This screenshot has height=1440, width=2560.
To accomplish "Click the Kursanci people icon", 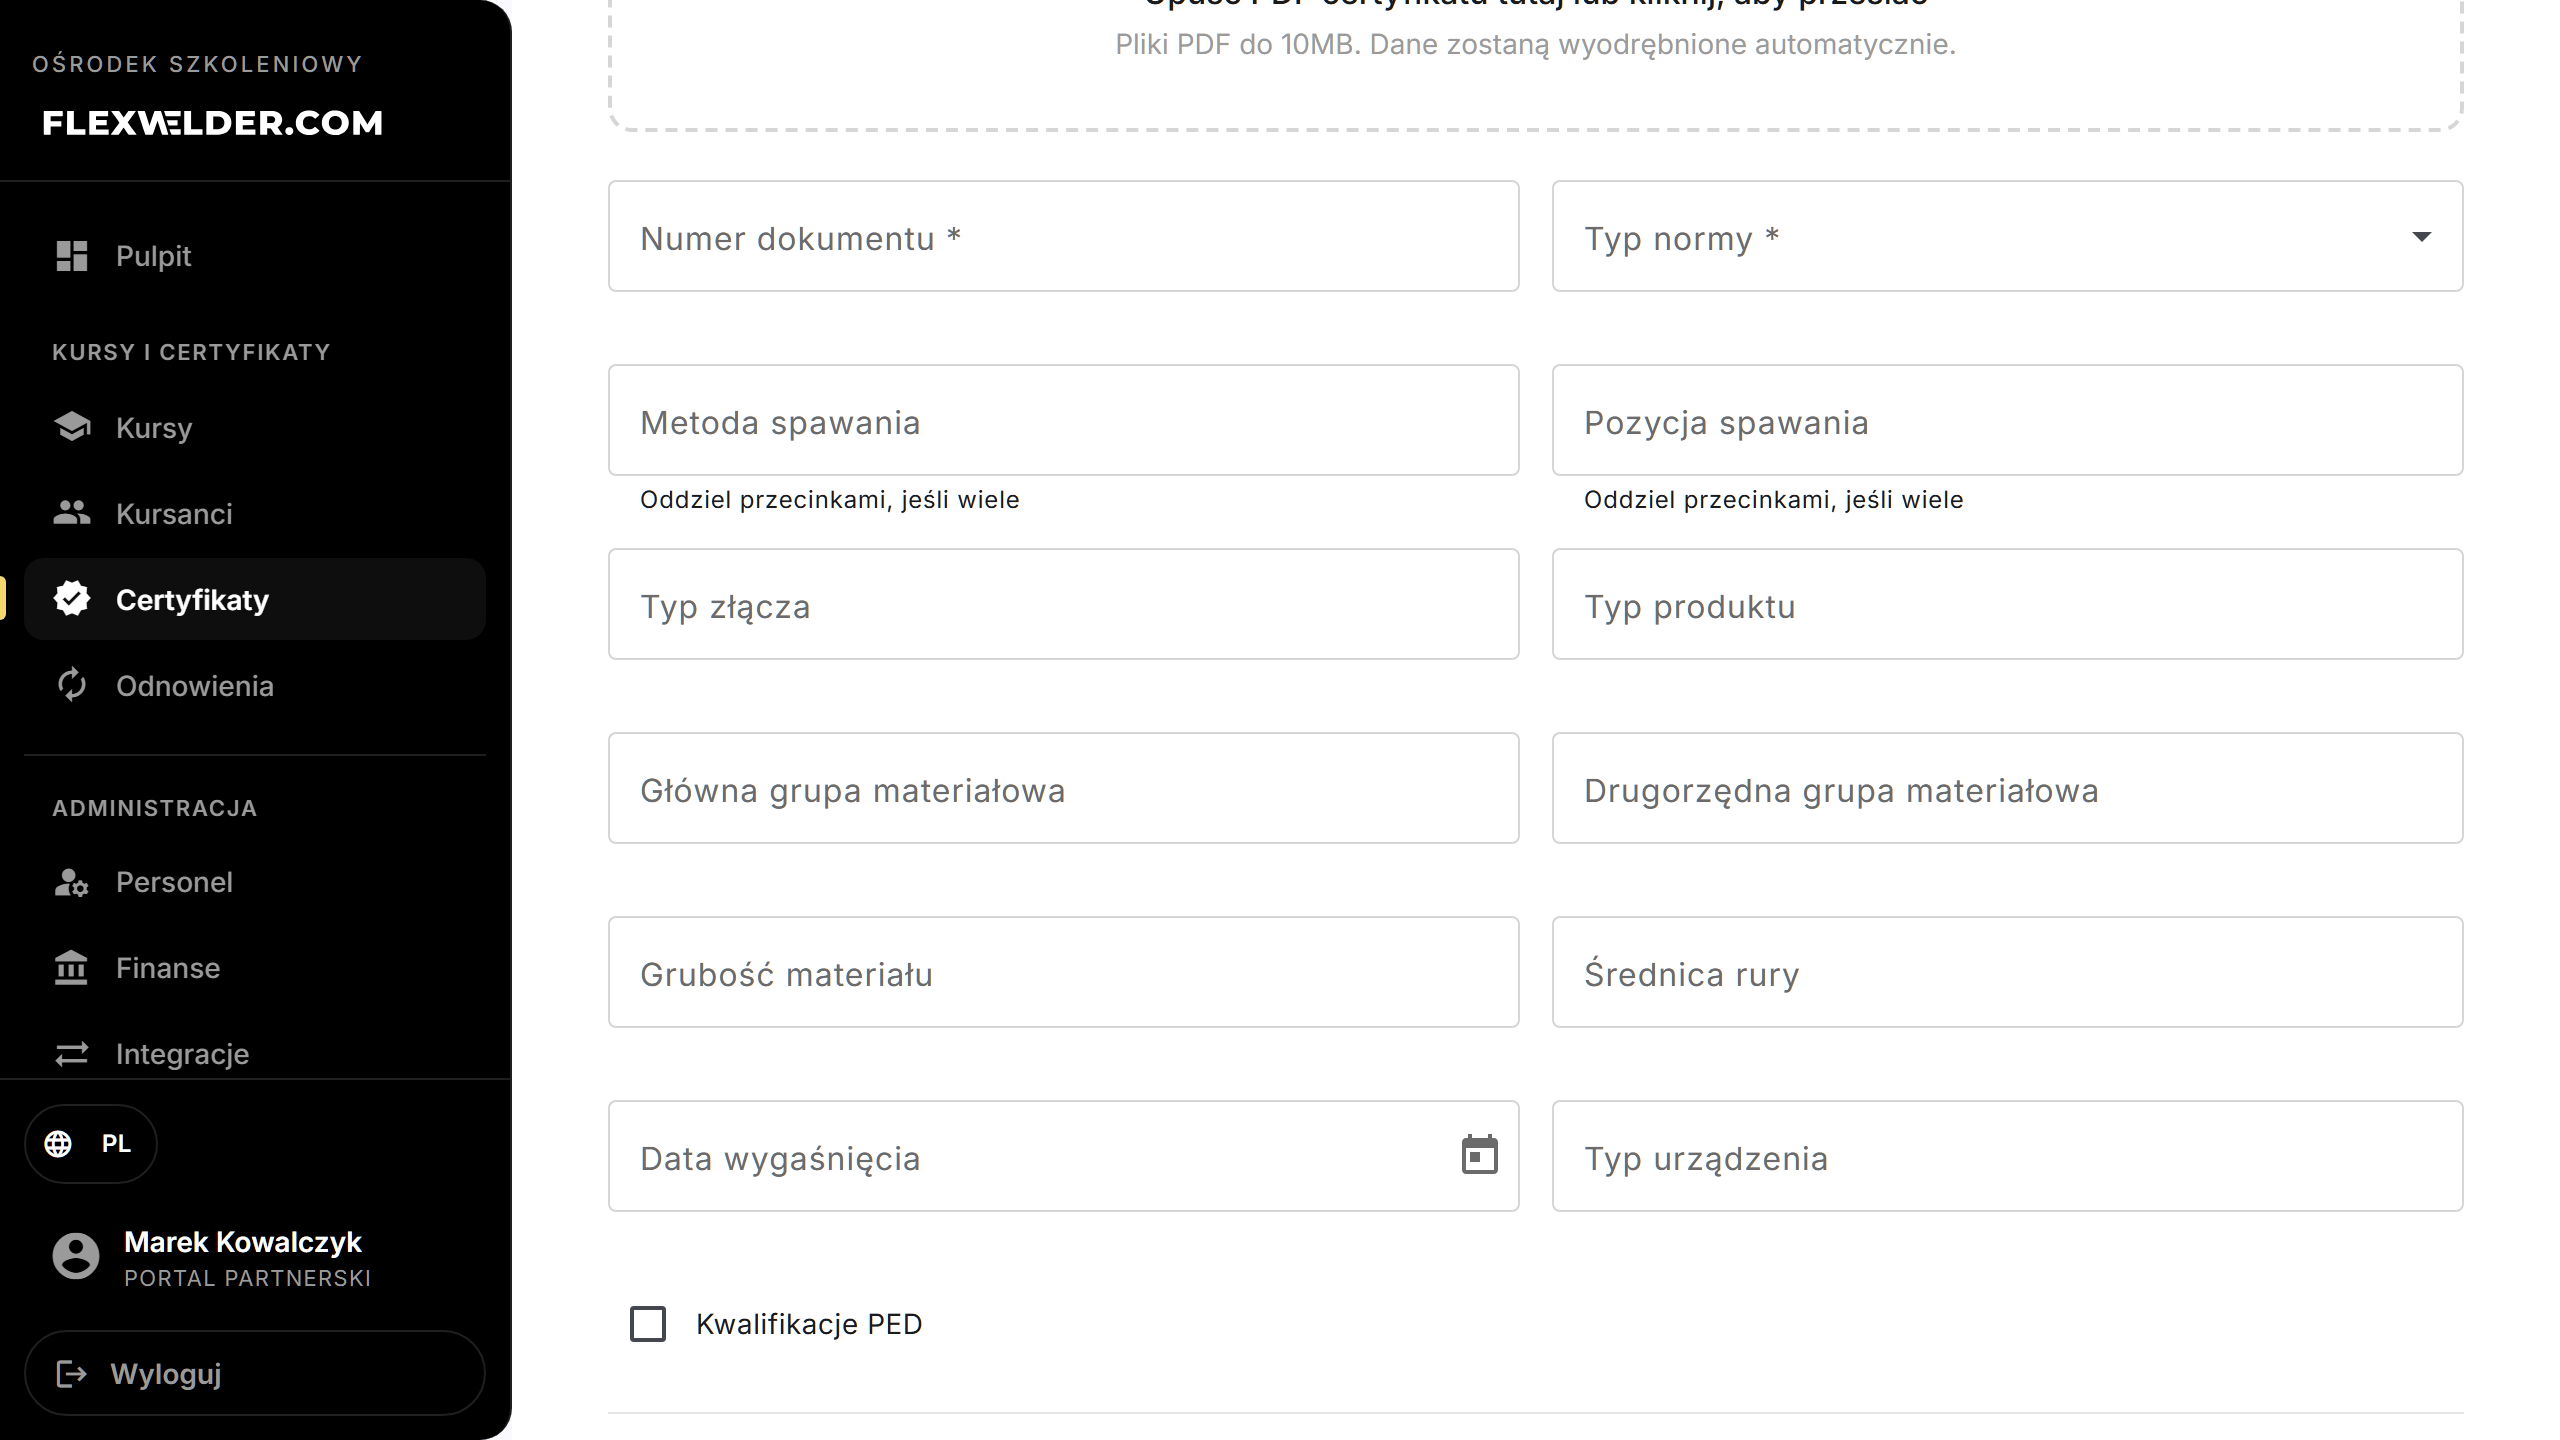I will click(72, 513).
